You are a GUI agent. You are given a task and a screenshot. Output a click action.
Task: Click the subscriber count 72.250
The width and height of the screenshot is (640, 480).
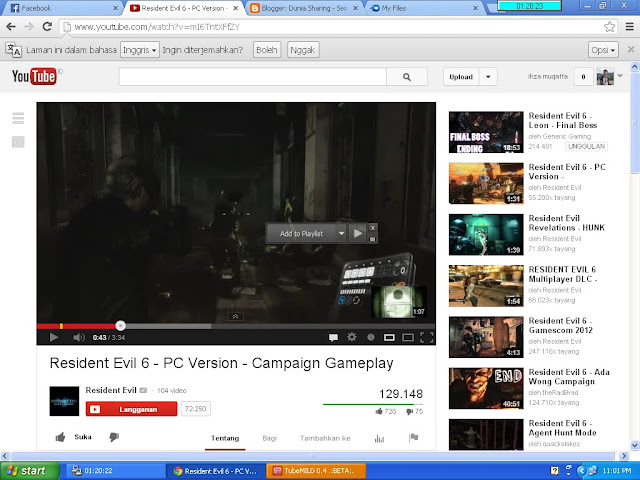pyautogui.click(x=196, y=409)
